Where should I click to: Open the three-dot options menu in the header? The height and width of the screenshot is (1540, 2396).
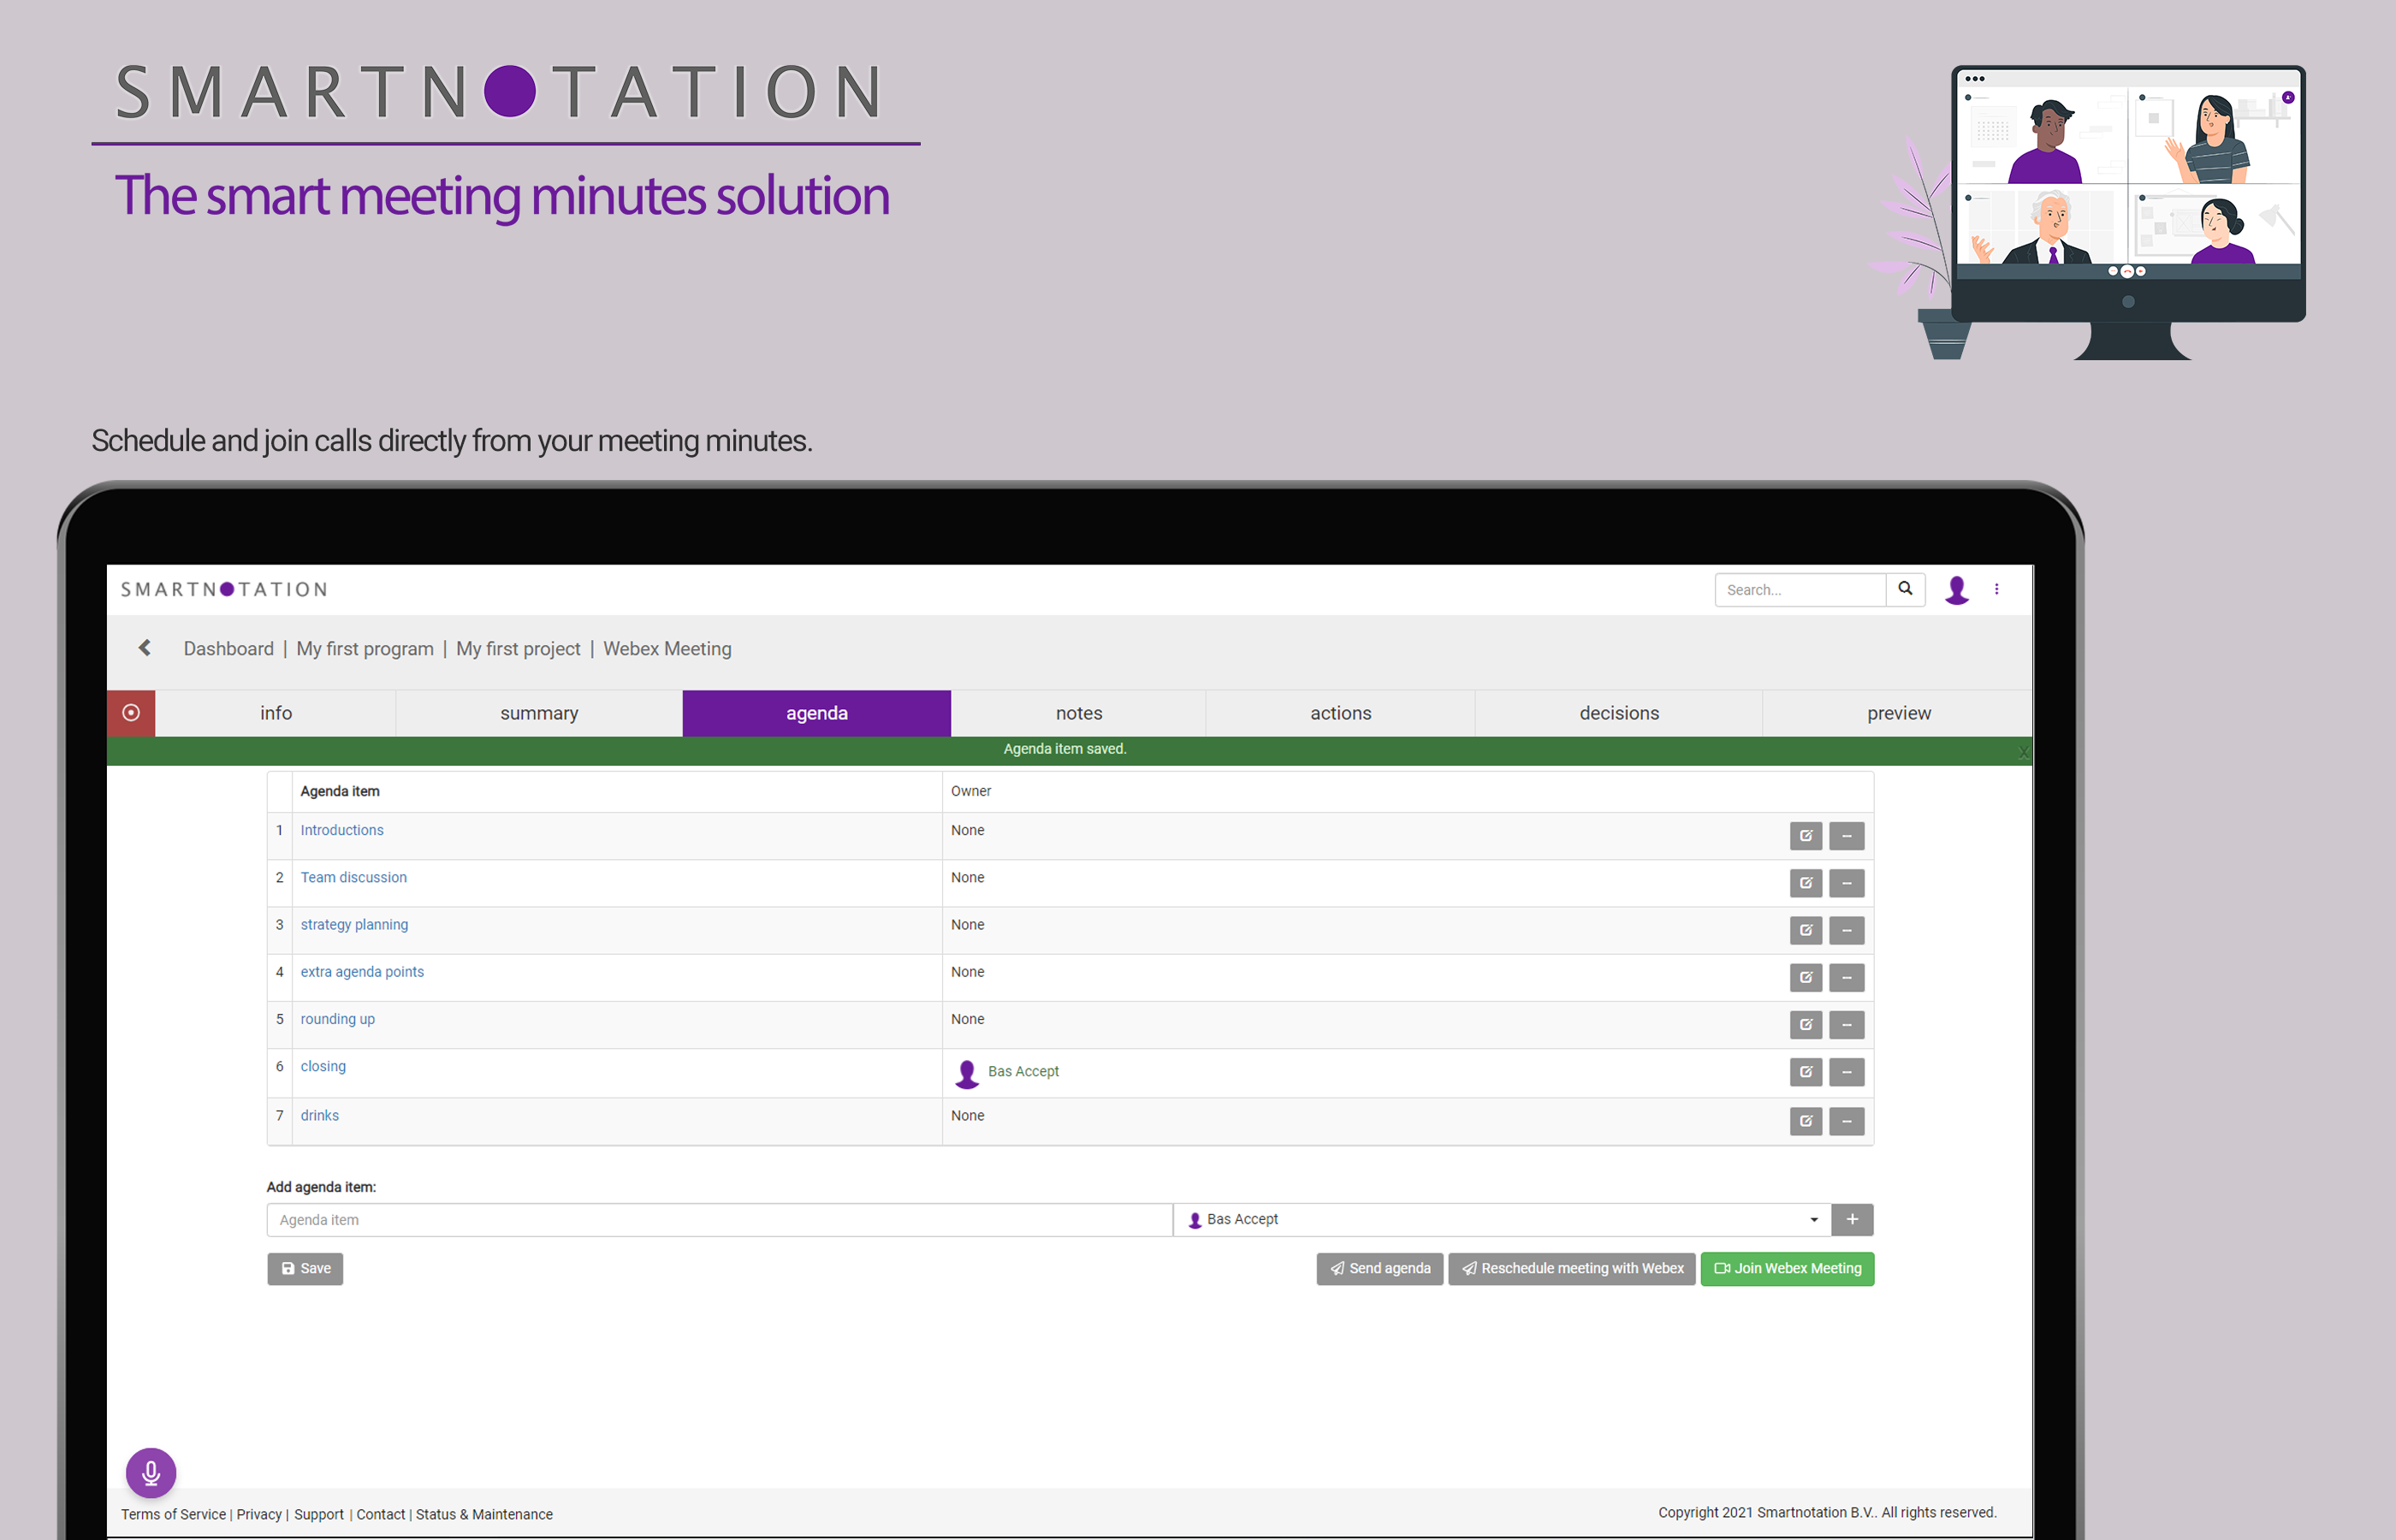point(1996,589)
